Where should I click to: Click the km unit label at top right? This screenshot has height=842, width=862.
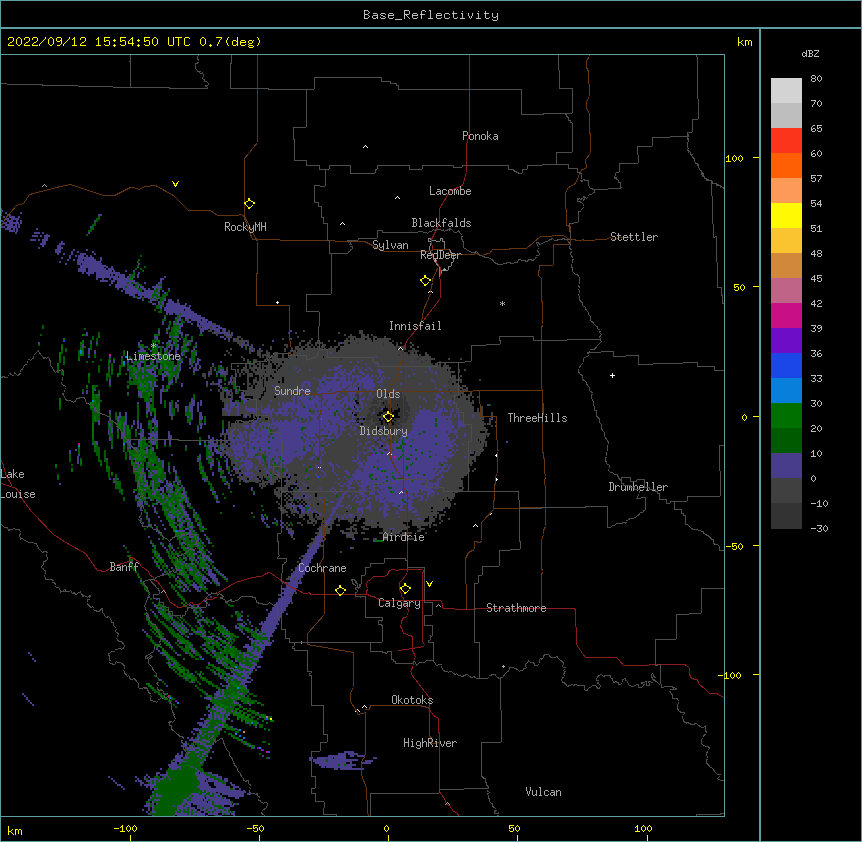(x=745, y=42)
